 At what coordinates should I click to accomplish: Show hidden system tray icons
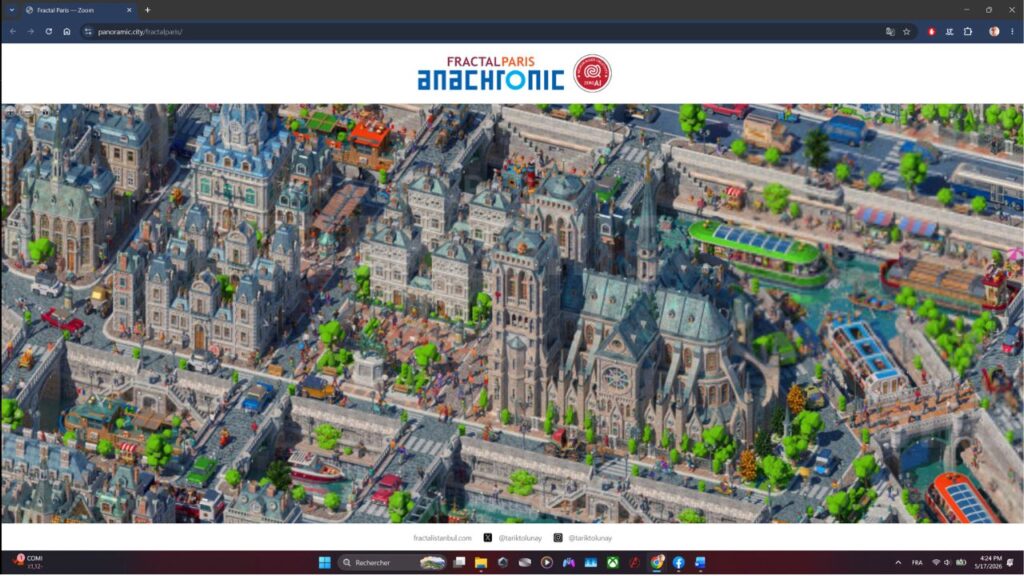pos(898,562)
